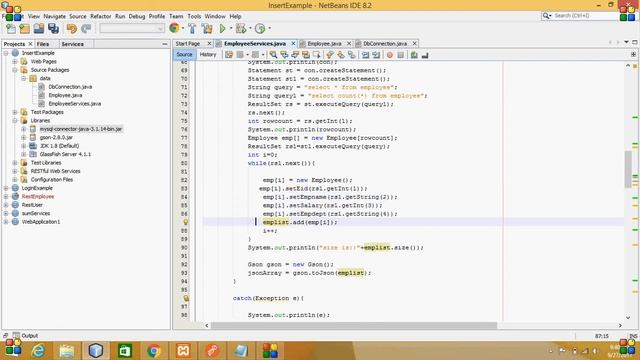
Task: Open browser selection dropdown beside Chrome icon
Action: 182,29
